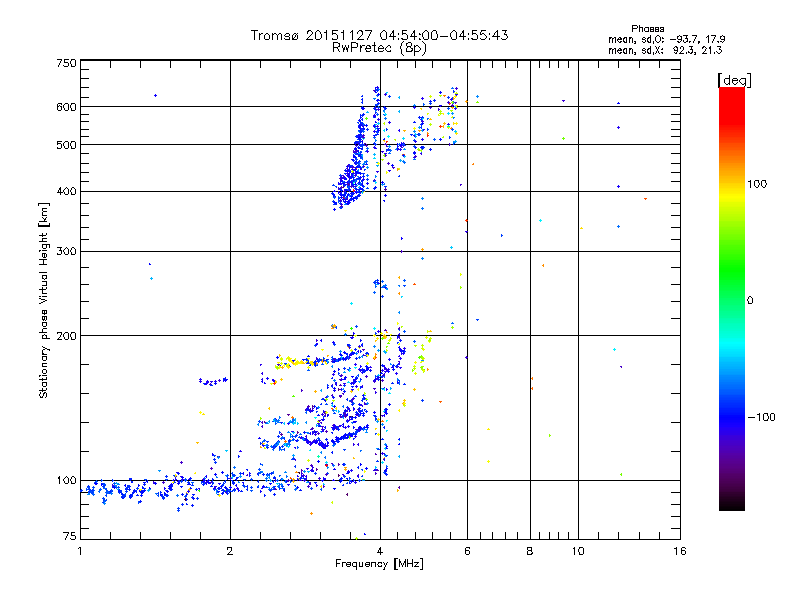
Task: Click the short blue trace segment below 2 MHz
Action: (x=213, y=381)
